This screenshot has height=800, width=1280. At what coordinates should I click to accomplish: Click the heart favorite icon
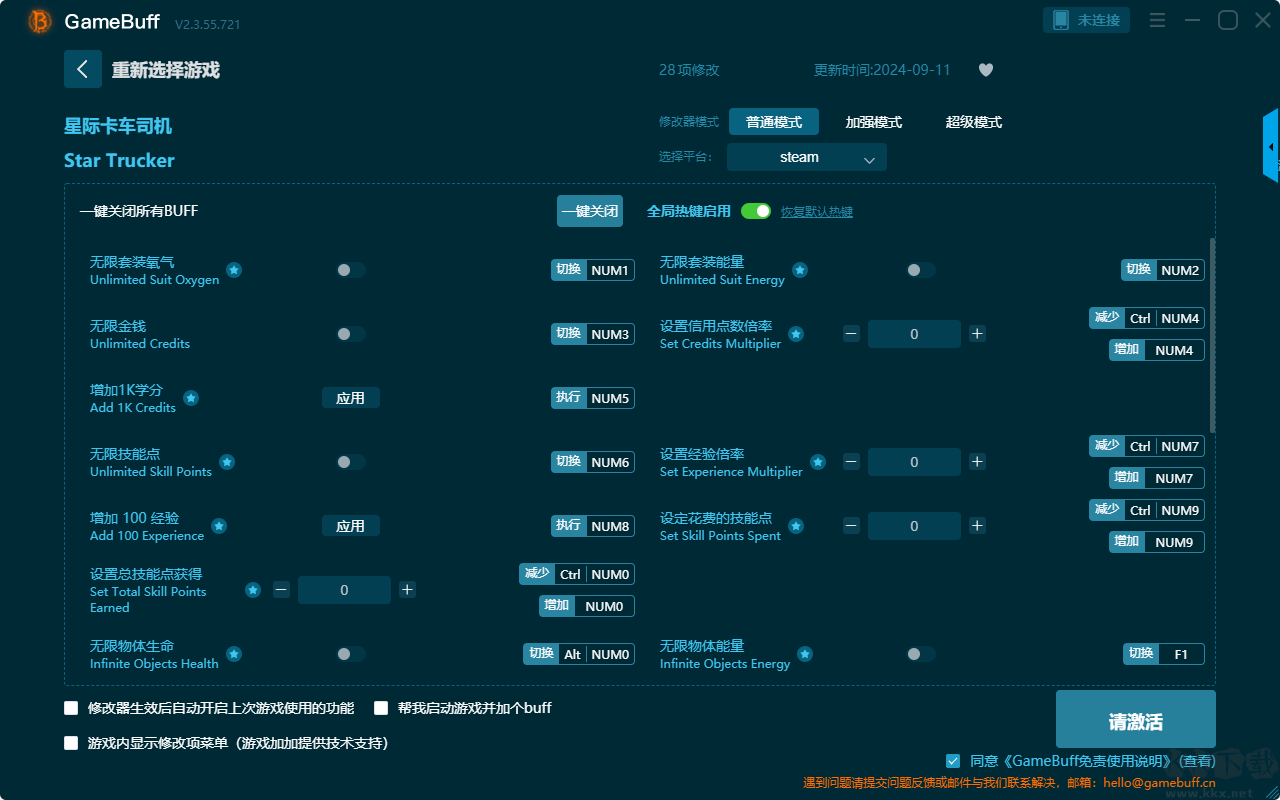click(986, 70)
